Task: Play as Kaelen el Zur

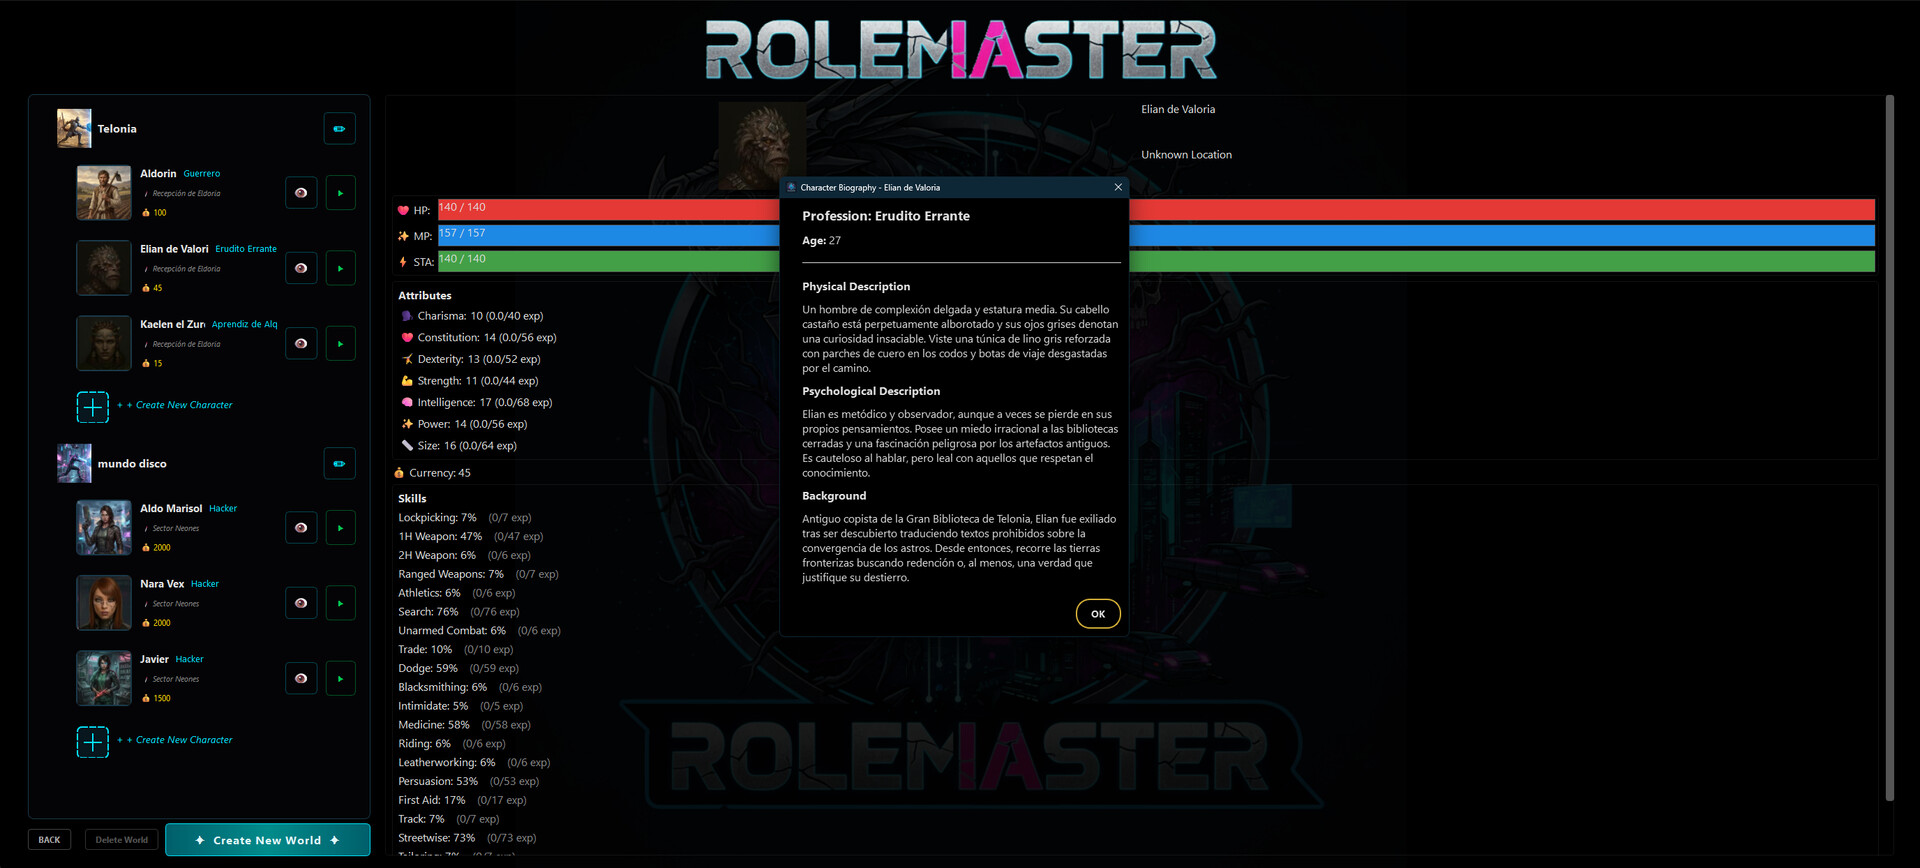Action: click(340, 343)
